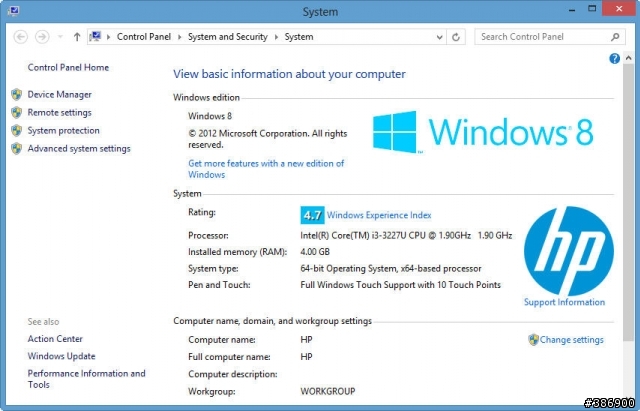The image size is (640, 411).
Task: Expand chevron after Control Panel breadcrumb
Action: pos(179,37)
